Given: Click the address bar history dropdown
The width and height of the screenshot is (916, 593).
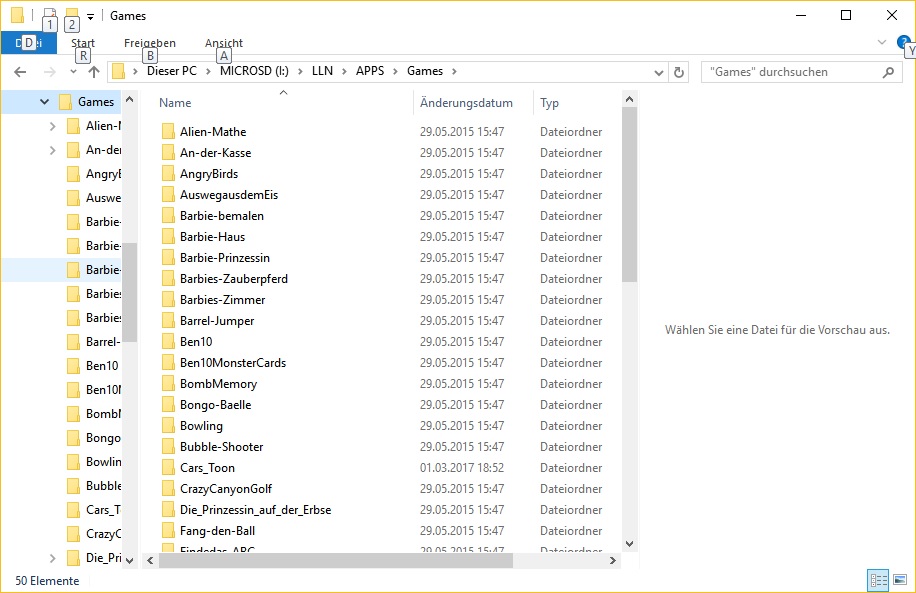Looking at the screenshot, I should [x=658, y=72].
